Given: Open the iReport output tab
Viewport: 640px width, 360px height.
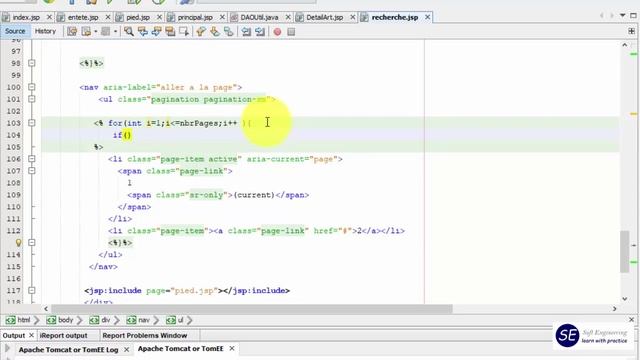Looking at the screenshot, I should click(x=64, y=336).
